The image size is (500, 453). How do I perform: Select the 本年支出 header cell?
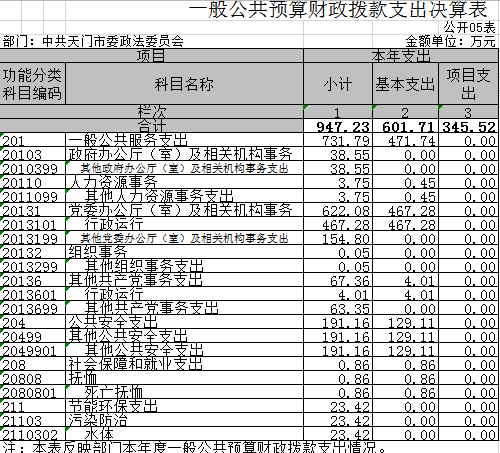coord(401,56)
